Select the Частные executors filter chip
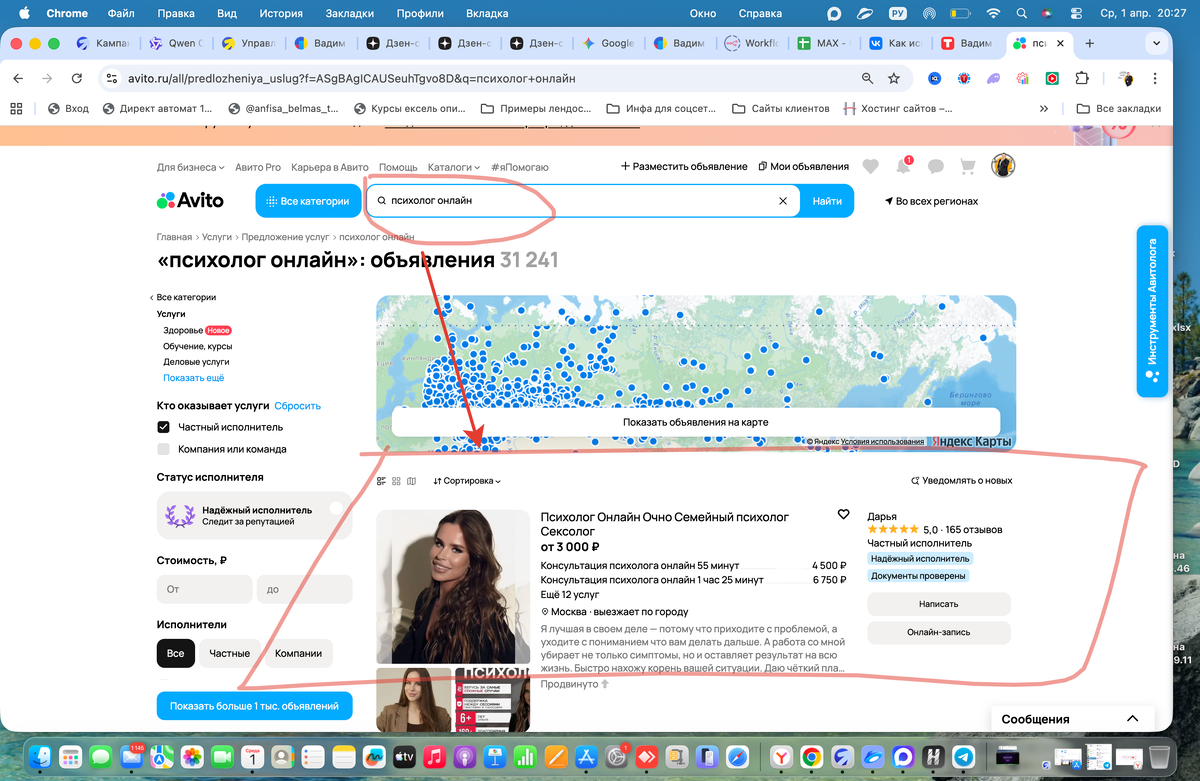The height and width of the screenshot is (781, 1200). [x=230, y=653]
